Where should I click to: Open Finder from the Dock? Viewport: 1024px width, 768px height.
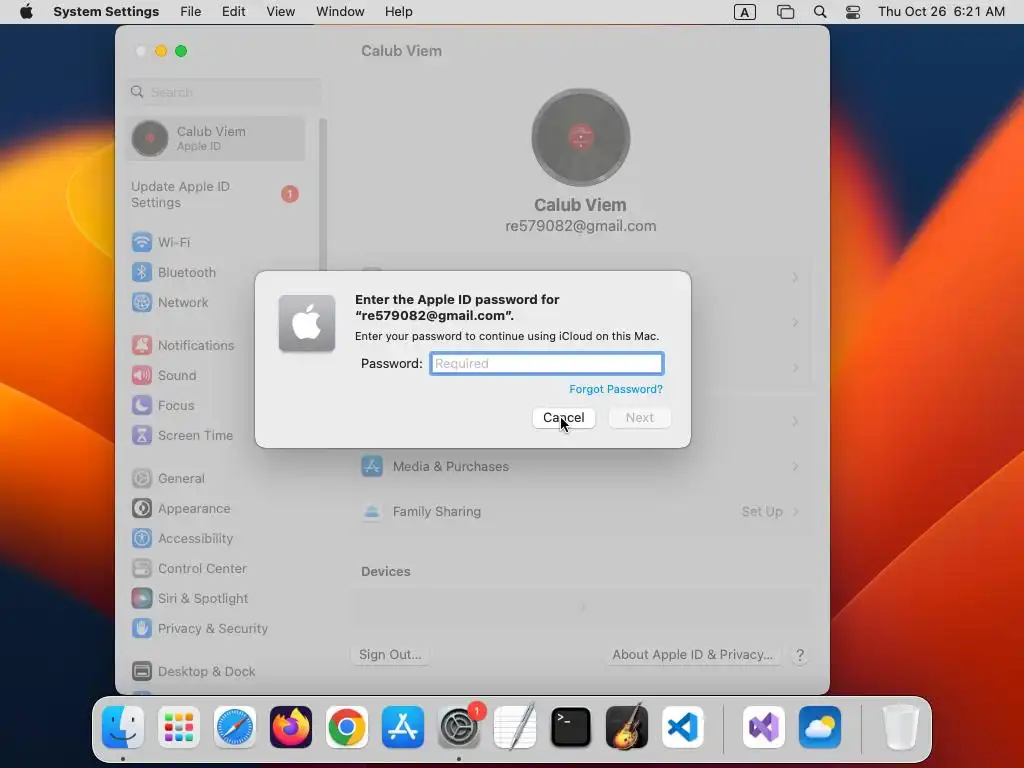[123, 727]
